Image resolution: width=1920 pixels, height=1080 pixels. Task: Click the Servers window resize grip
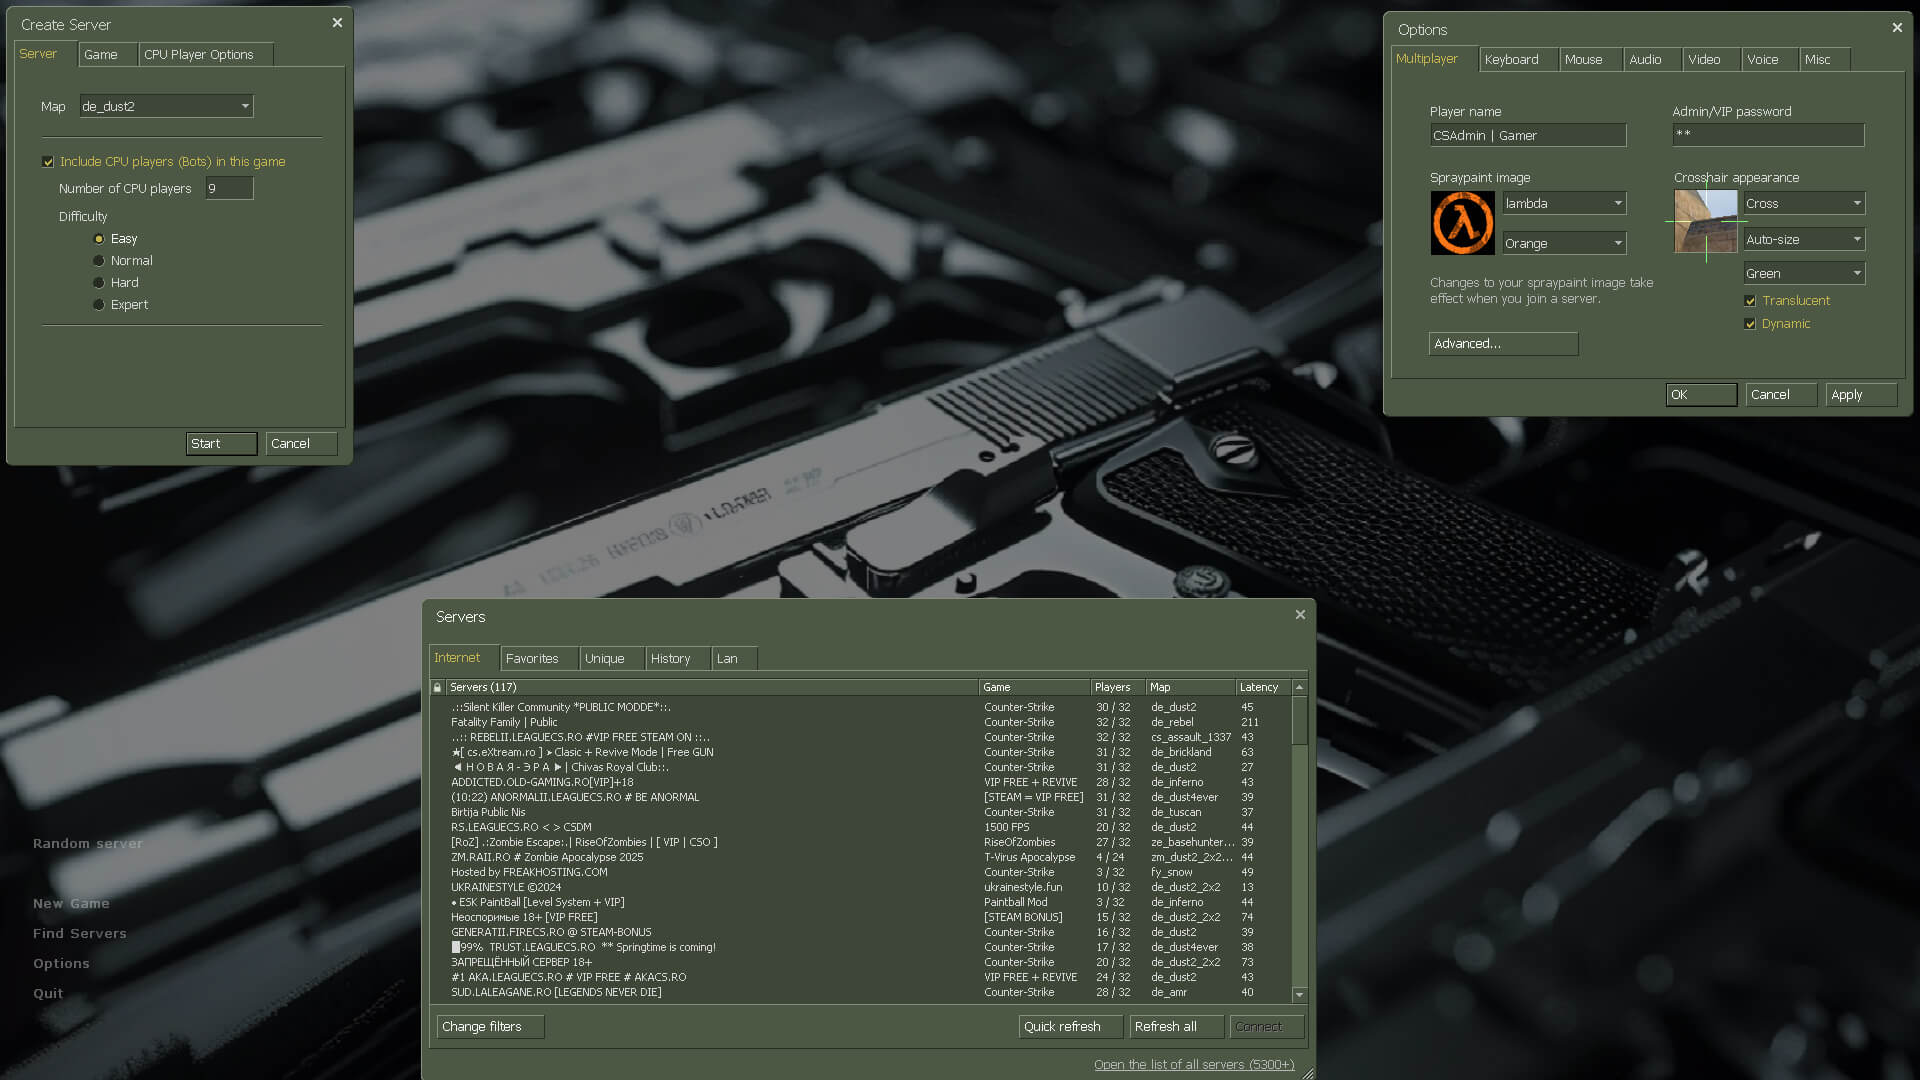click(1307, 1073)
